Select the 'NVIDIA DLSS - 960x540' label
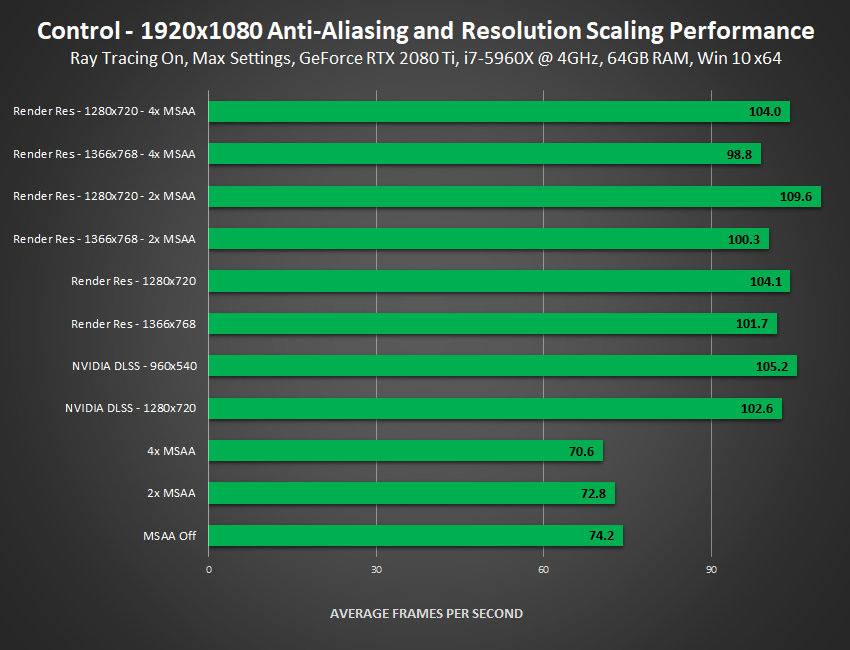 [x=134, y=366]
